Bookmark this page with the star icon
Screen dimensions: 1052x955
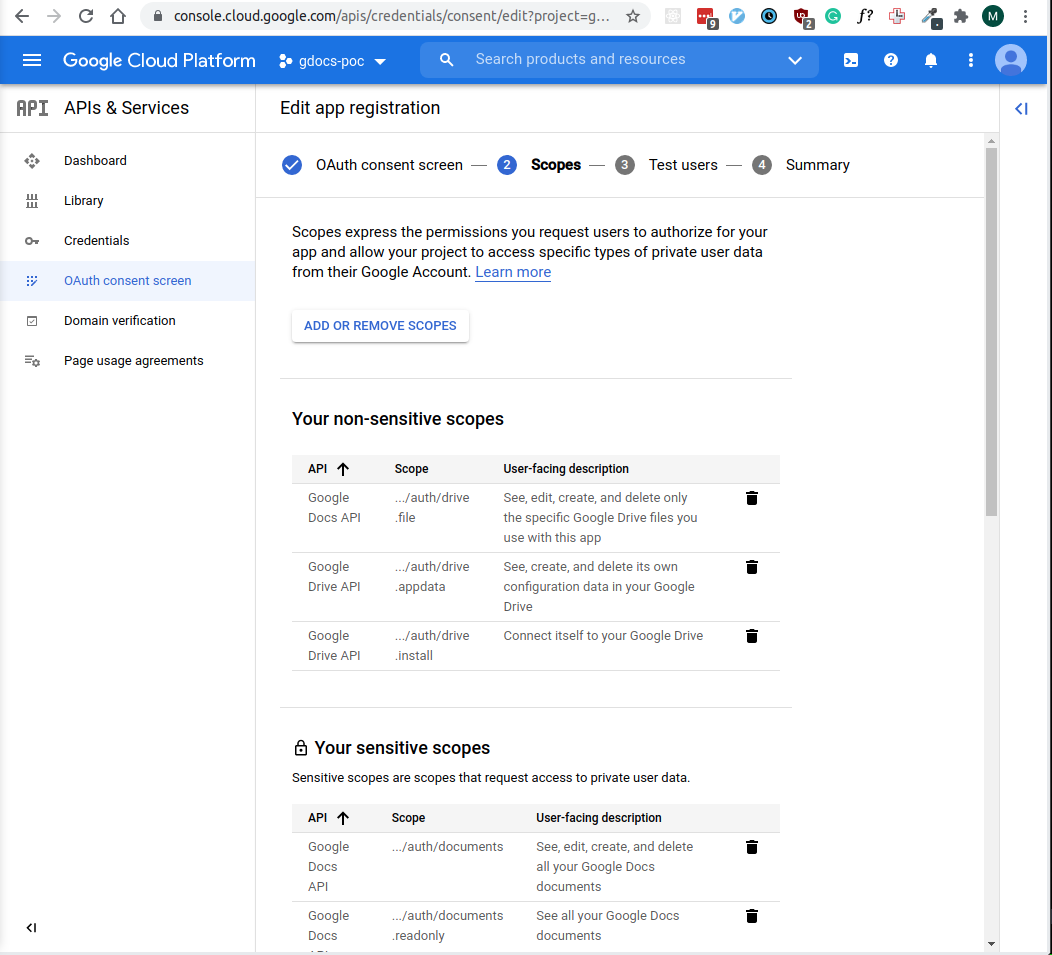632,16
